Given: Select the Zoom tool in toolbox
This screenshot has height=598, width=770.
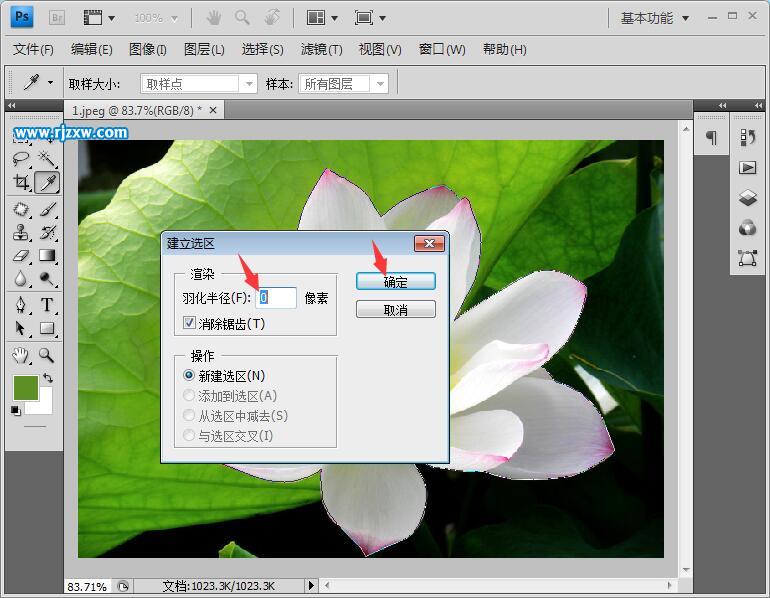Looking at the screenshot, I should pos(47,355).
